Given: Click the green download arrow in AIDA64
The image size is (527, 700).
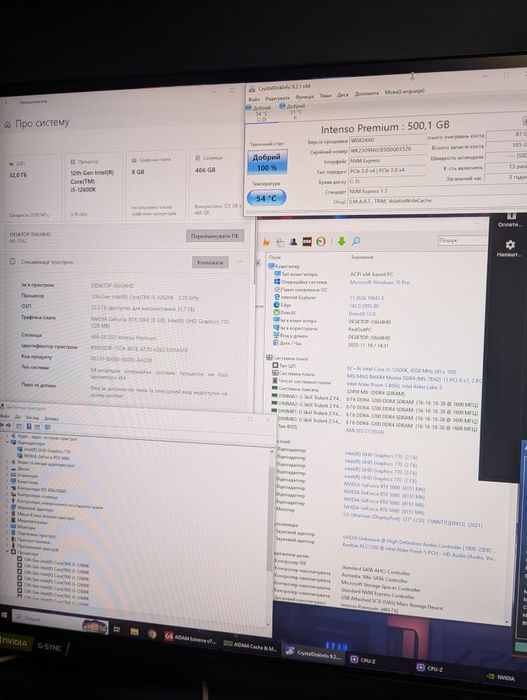Looking at the screenshot, I should [342, 241].
